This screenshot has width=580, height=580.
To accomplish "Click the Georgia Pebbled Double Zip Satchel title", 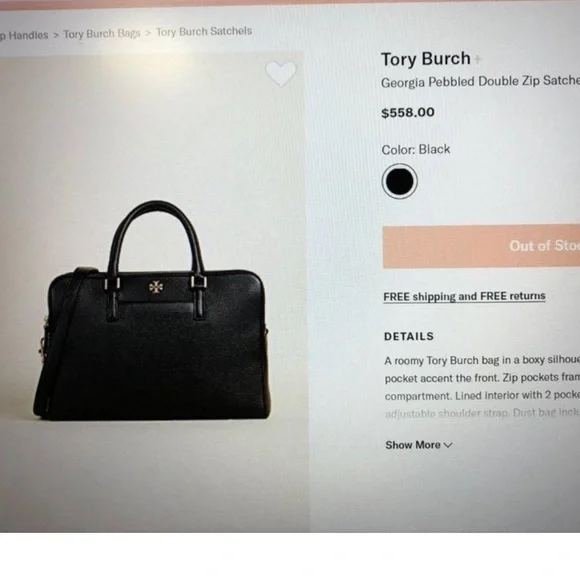I will 480,81.
